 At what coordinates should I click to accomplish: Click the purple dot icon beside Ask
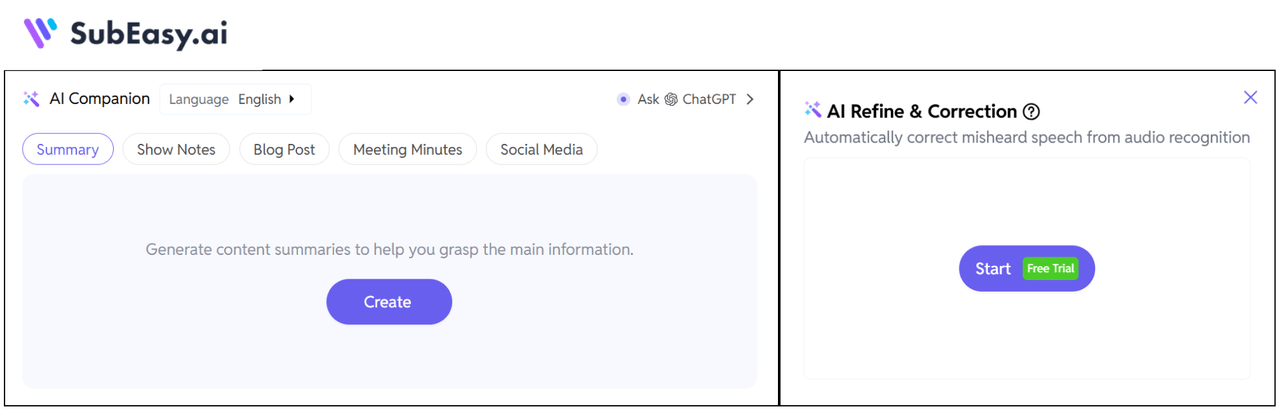pyautogui.click(x=623, y=99)
